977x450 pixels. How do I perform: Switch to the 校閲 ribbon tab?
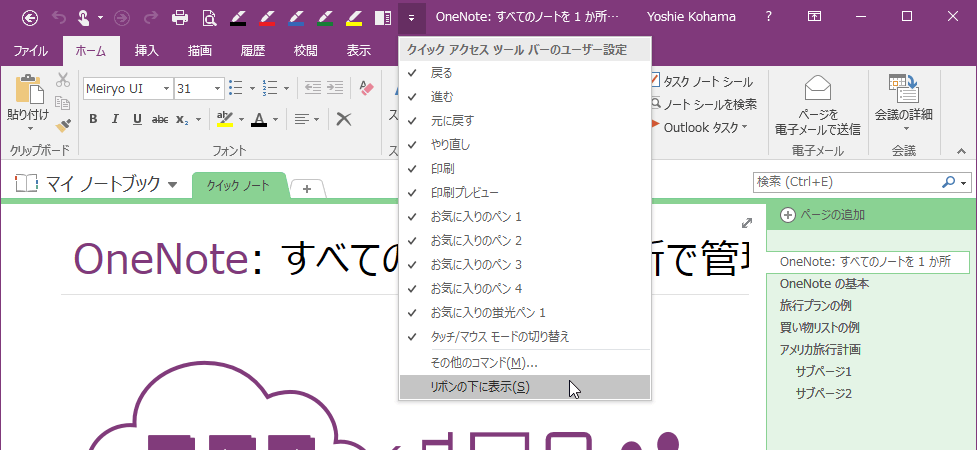pos(305,51)
